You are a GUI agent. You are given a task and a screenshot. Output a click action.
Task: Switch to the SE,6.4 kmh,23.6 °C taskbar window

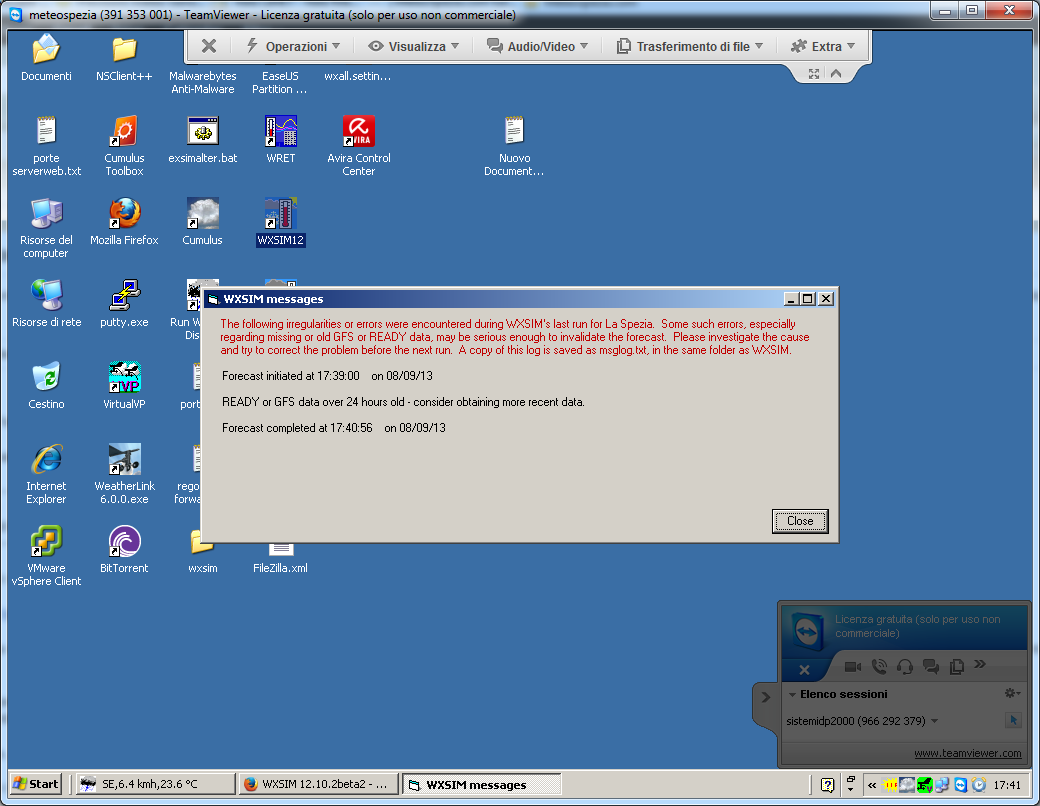click(x=155, y=784)
